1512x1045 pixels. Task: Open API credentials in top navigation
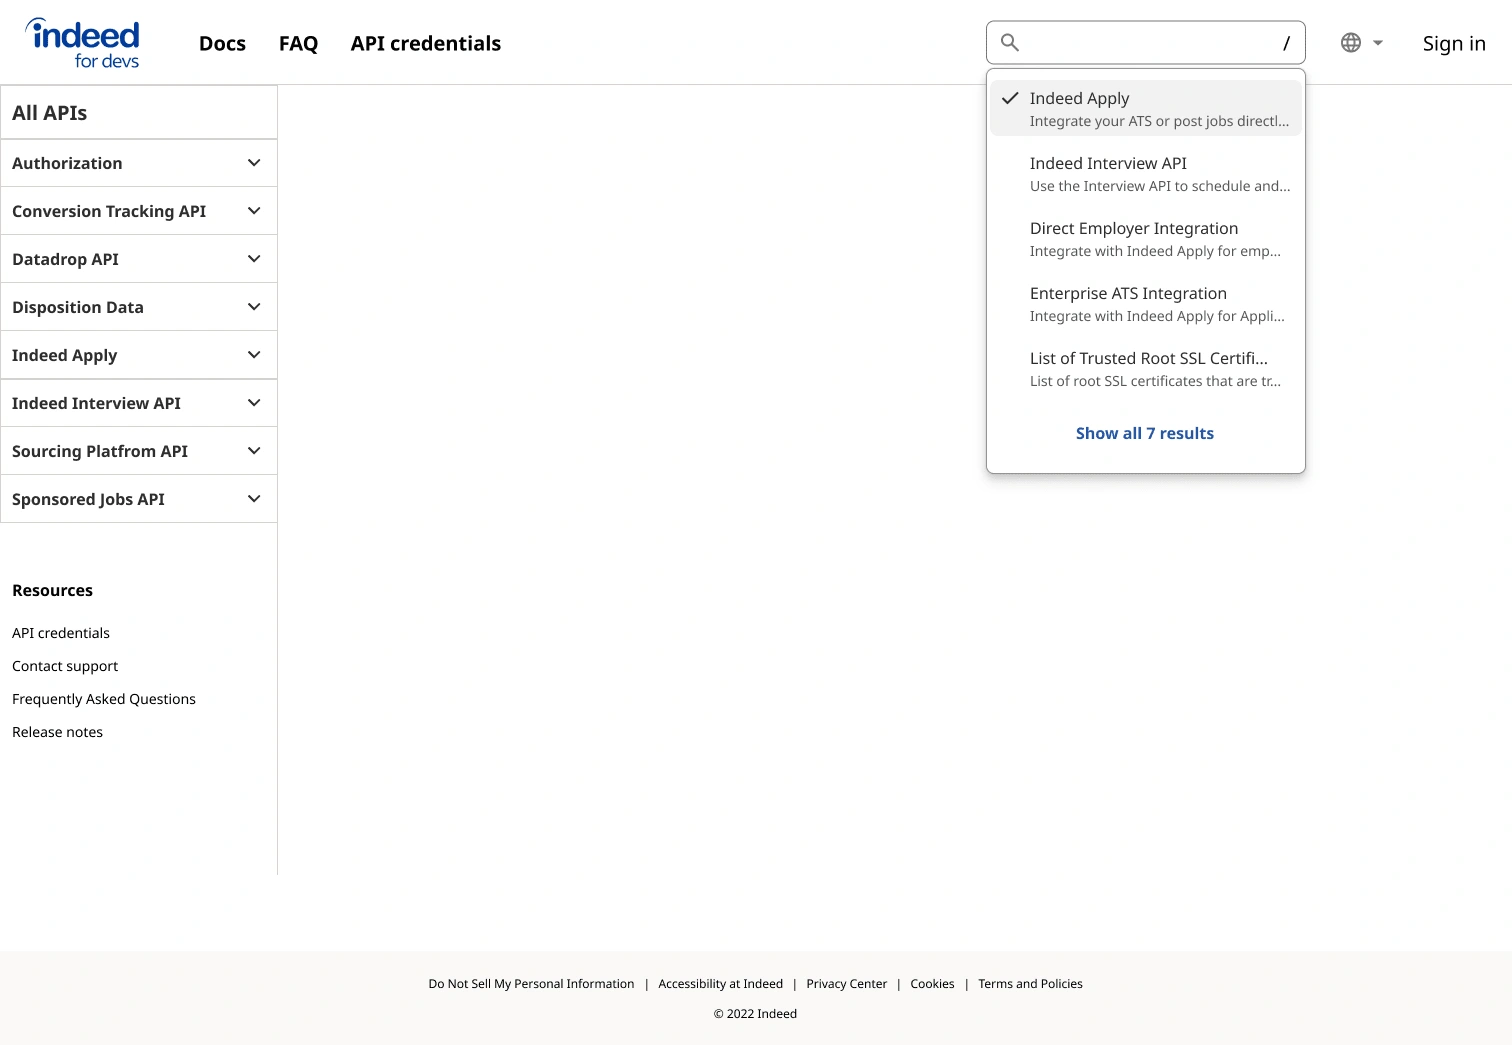click(425, 43)
